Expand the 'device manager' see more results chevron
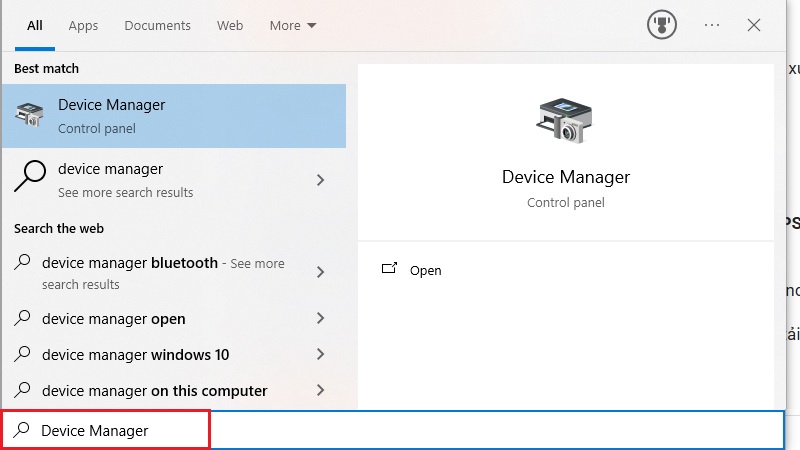Image resolution: width=800 pixels, height=450 pixels. click(320, 180)
